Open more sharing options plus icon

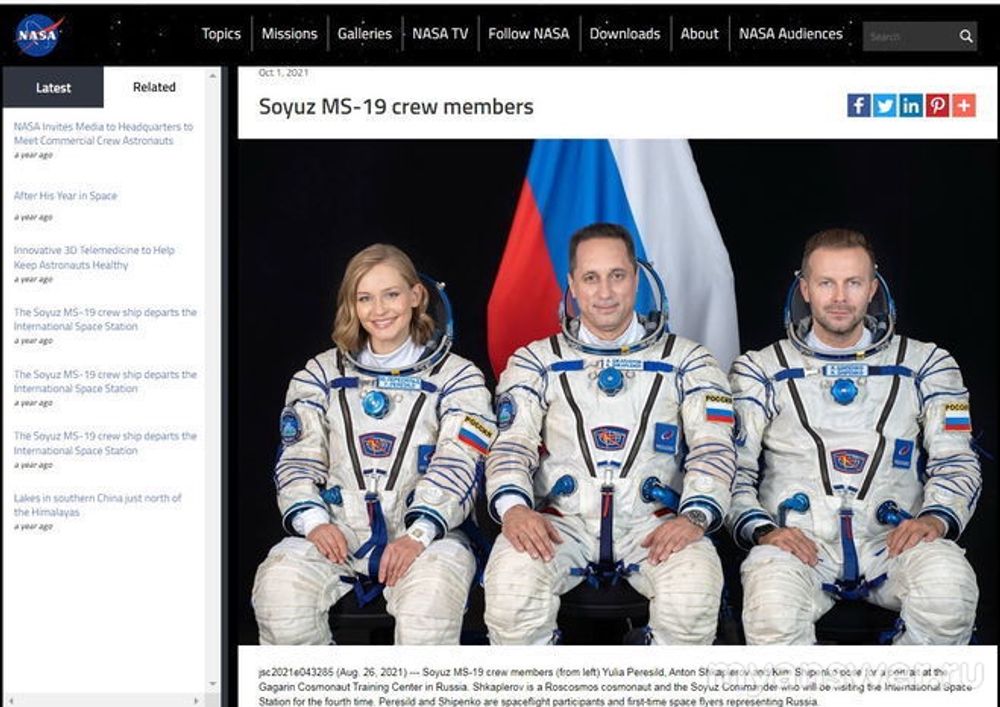tap(963, 106)
